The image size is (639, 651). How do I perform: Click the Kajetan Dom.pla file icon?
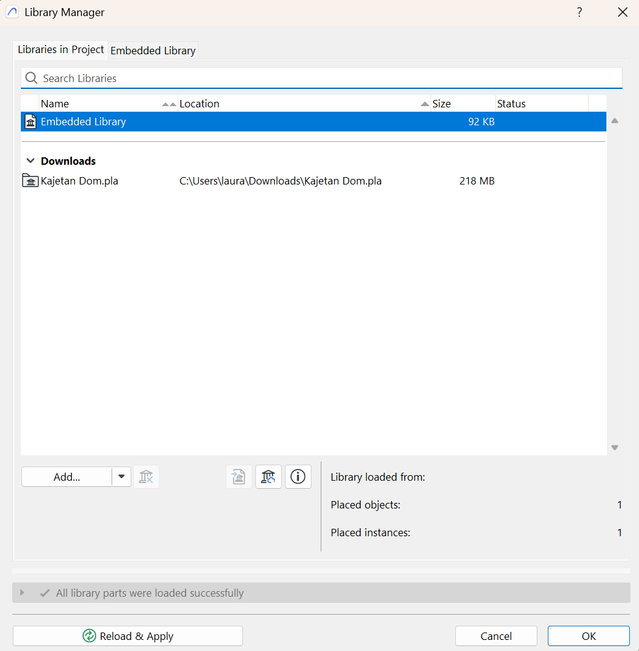coord(30,181)
